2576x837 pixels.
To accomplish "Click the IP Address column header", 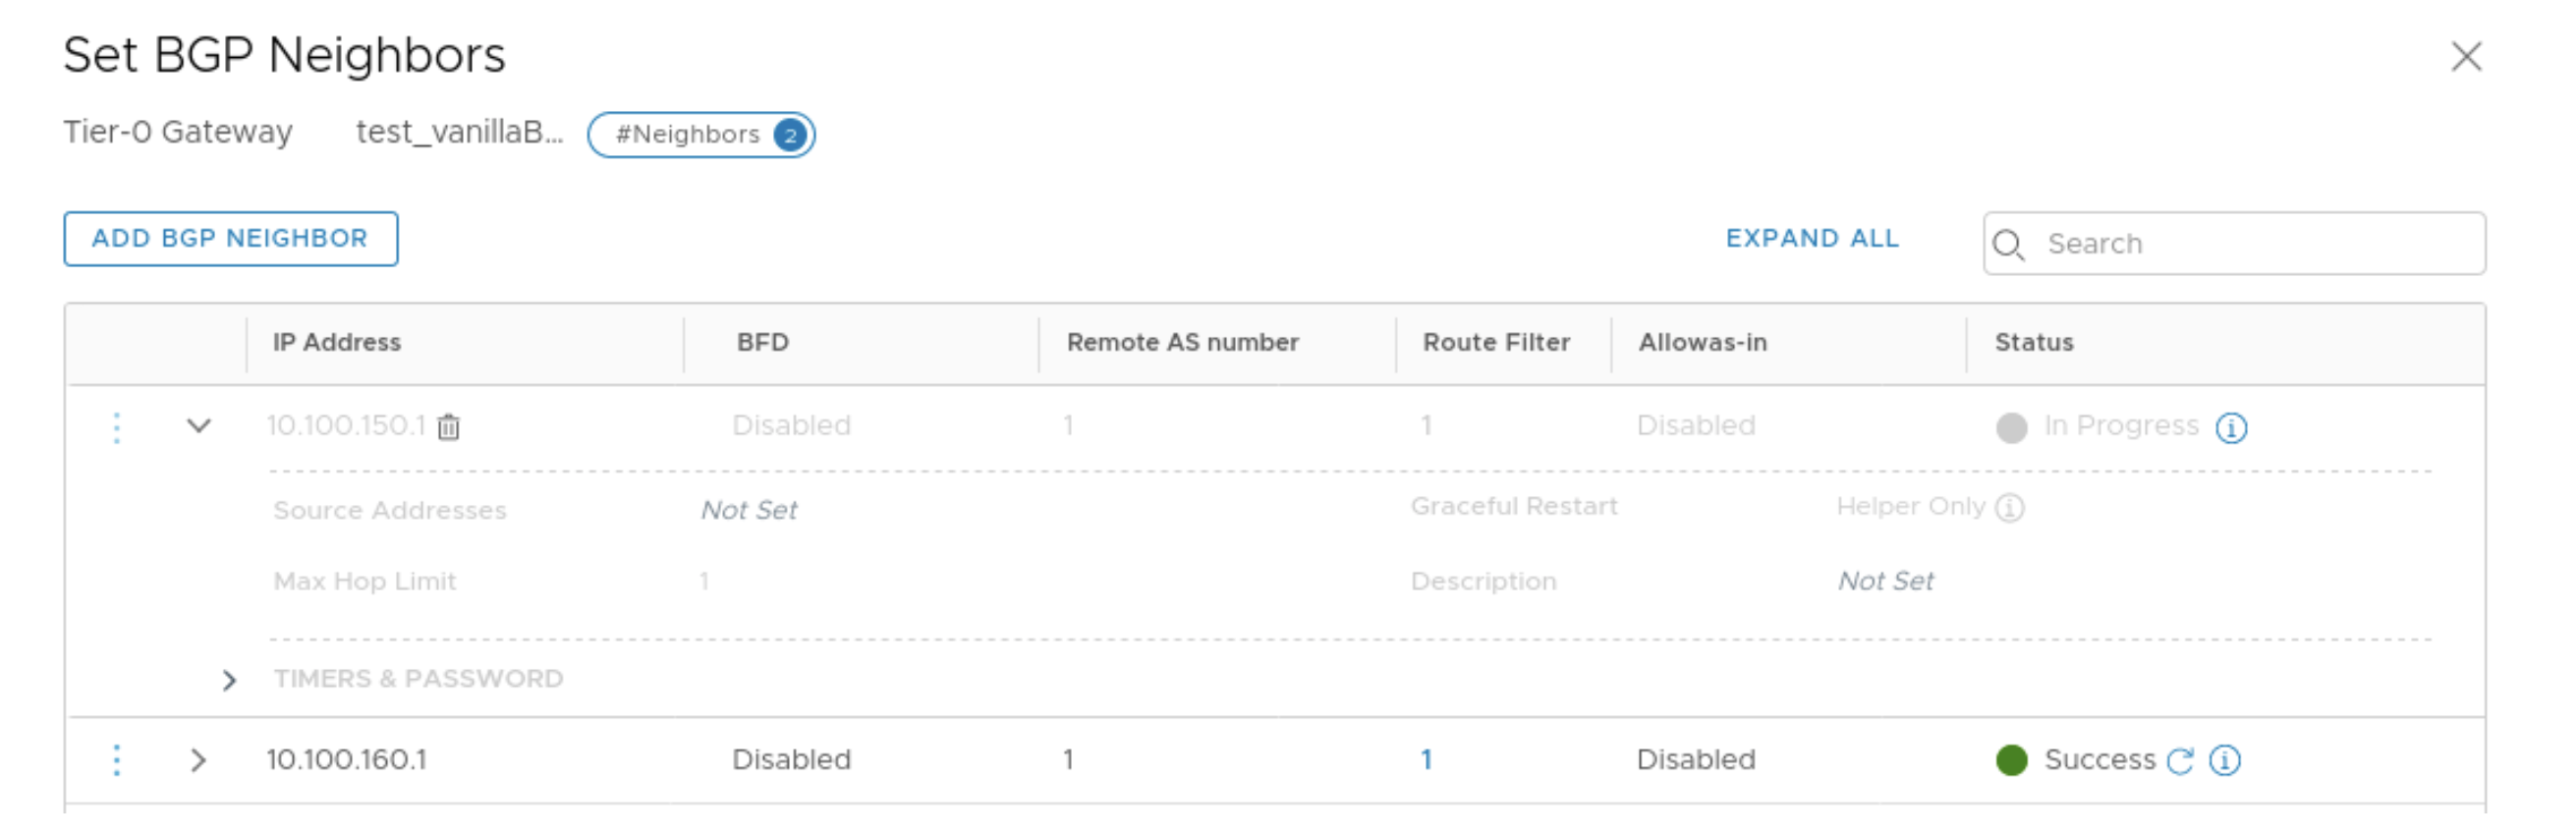I will 337,343.
